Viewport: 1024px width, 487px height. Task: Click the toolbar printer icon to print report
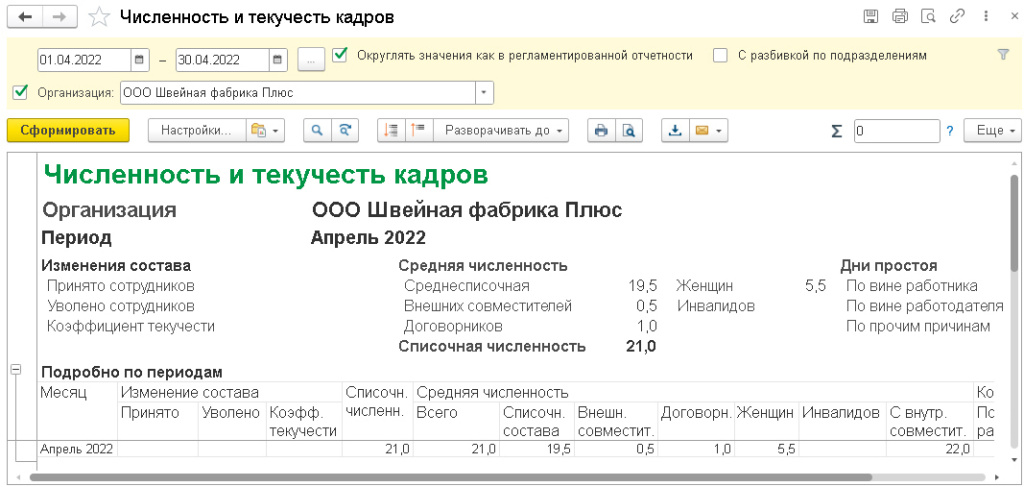point(600,131)
